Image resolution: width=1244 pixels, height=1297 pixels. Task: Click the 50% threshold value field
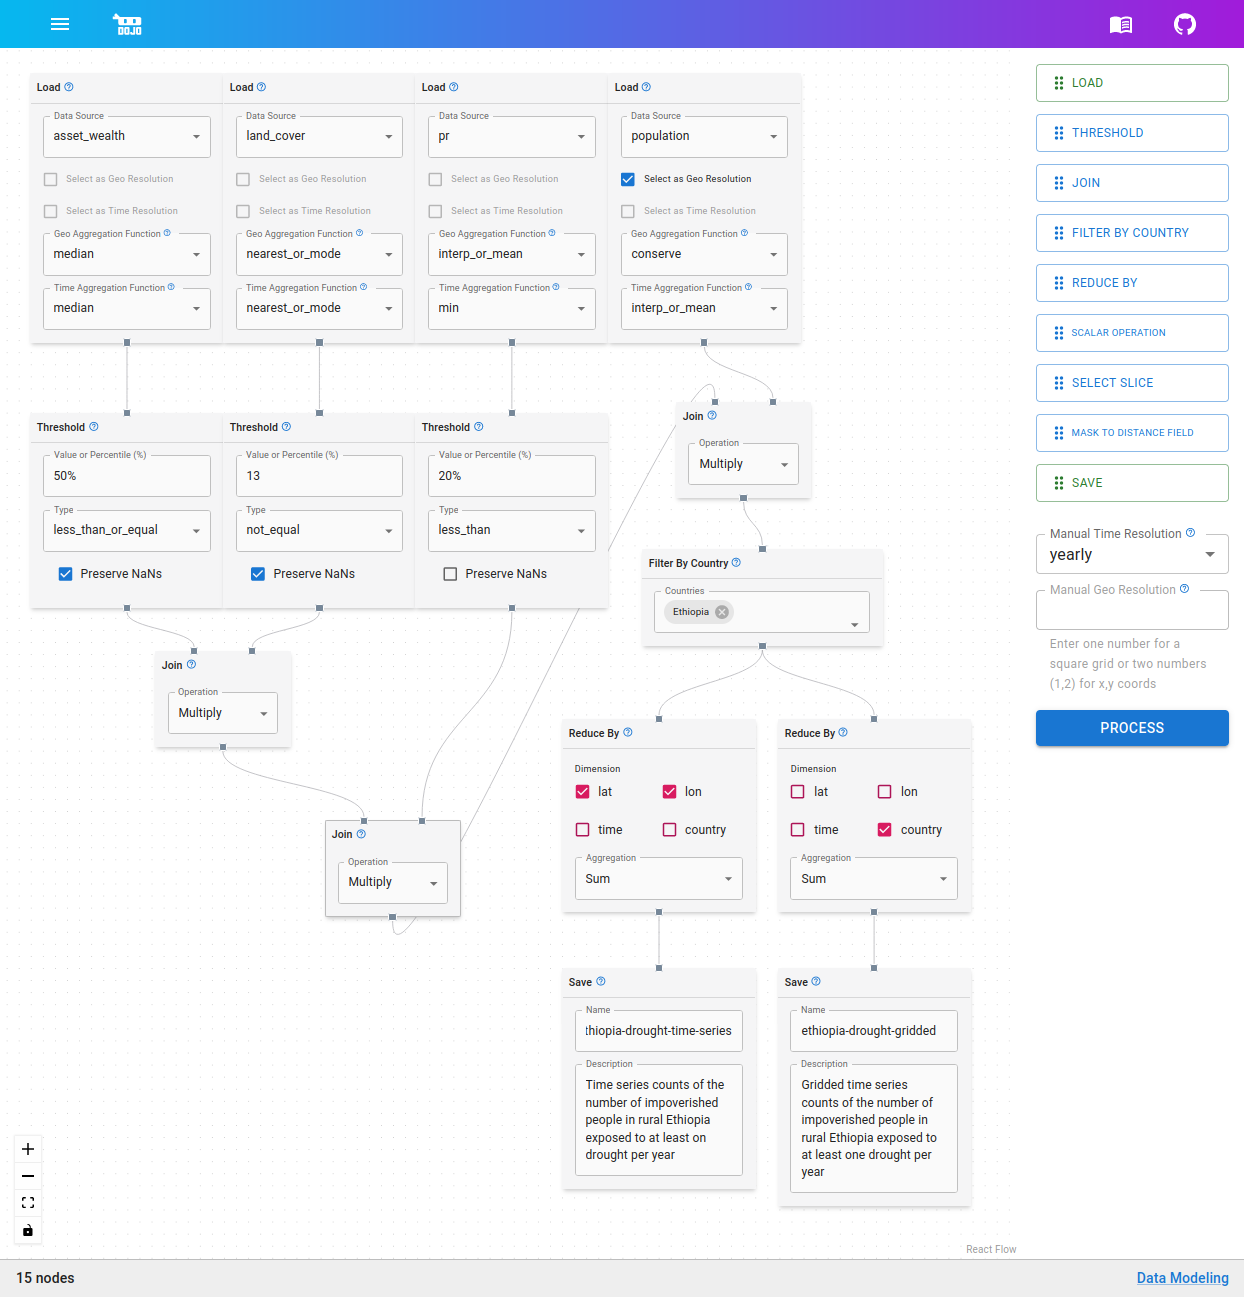point(127,476)
